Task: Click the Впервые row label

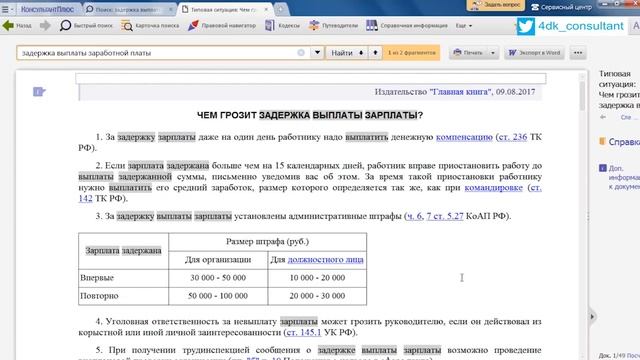Action: click(x=97, y=278)
